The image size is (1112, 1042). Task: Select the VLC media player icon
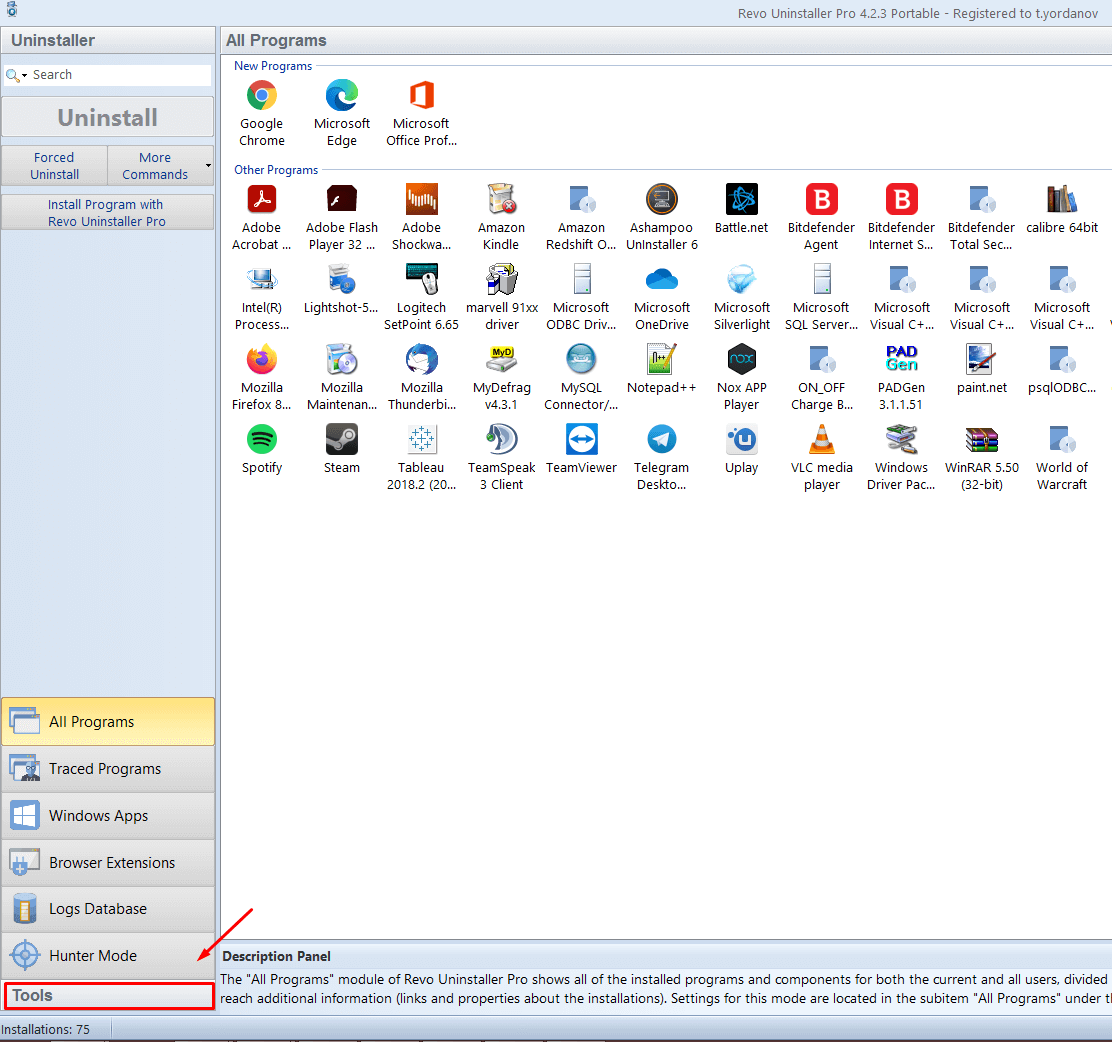tap(822, 440)
